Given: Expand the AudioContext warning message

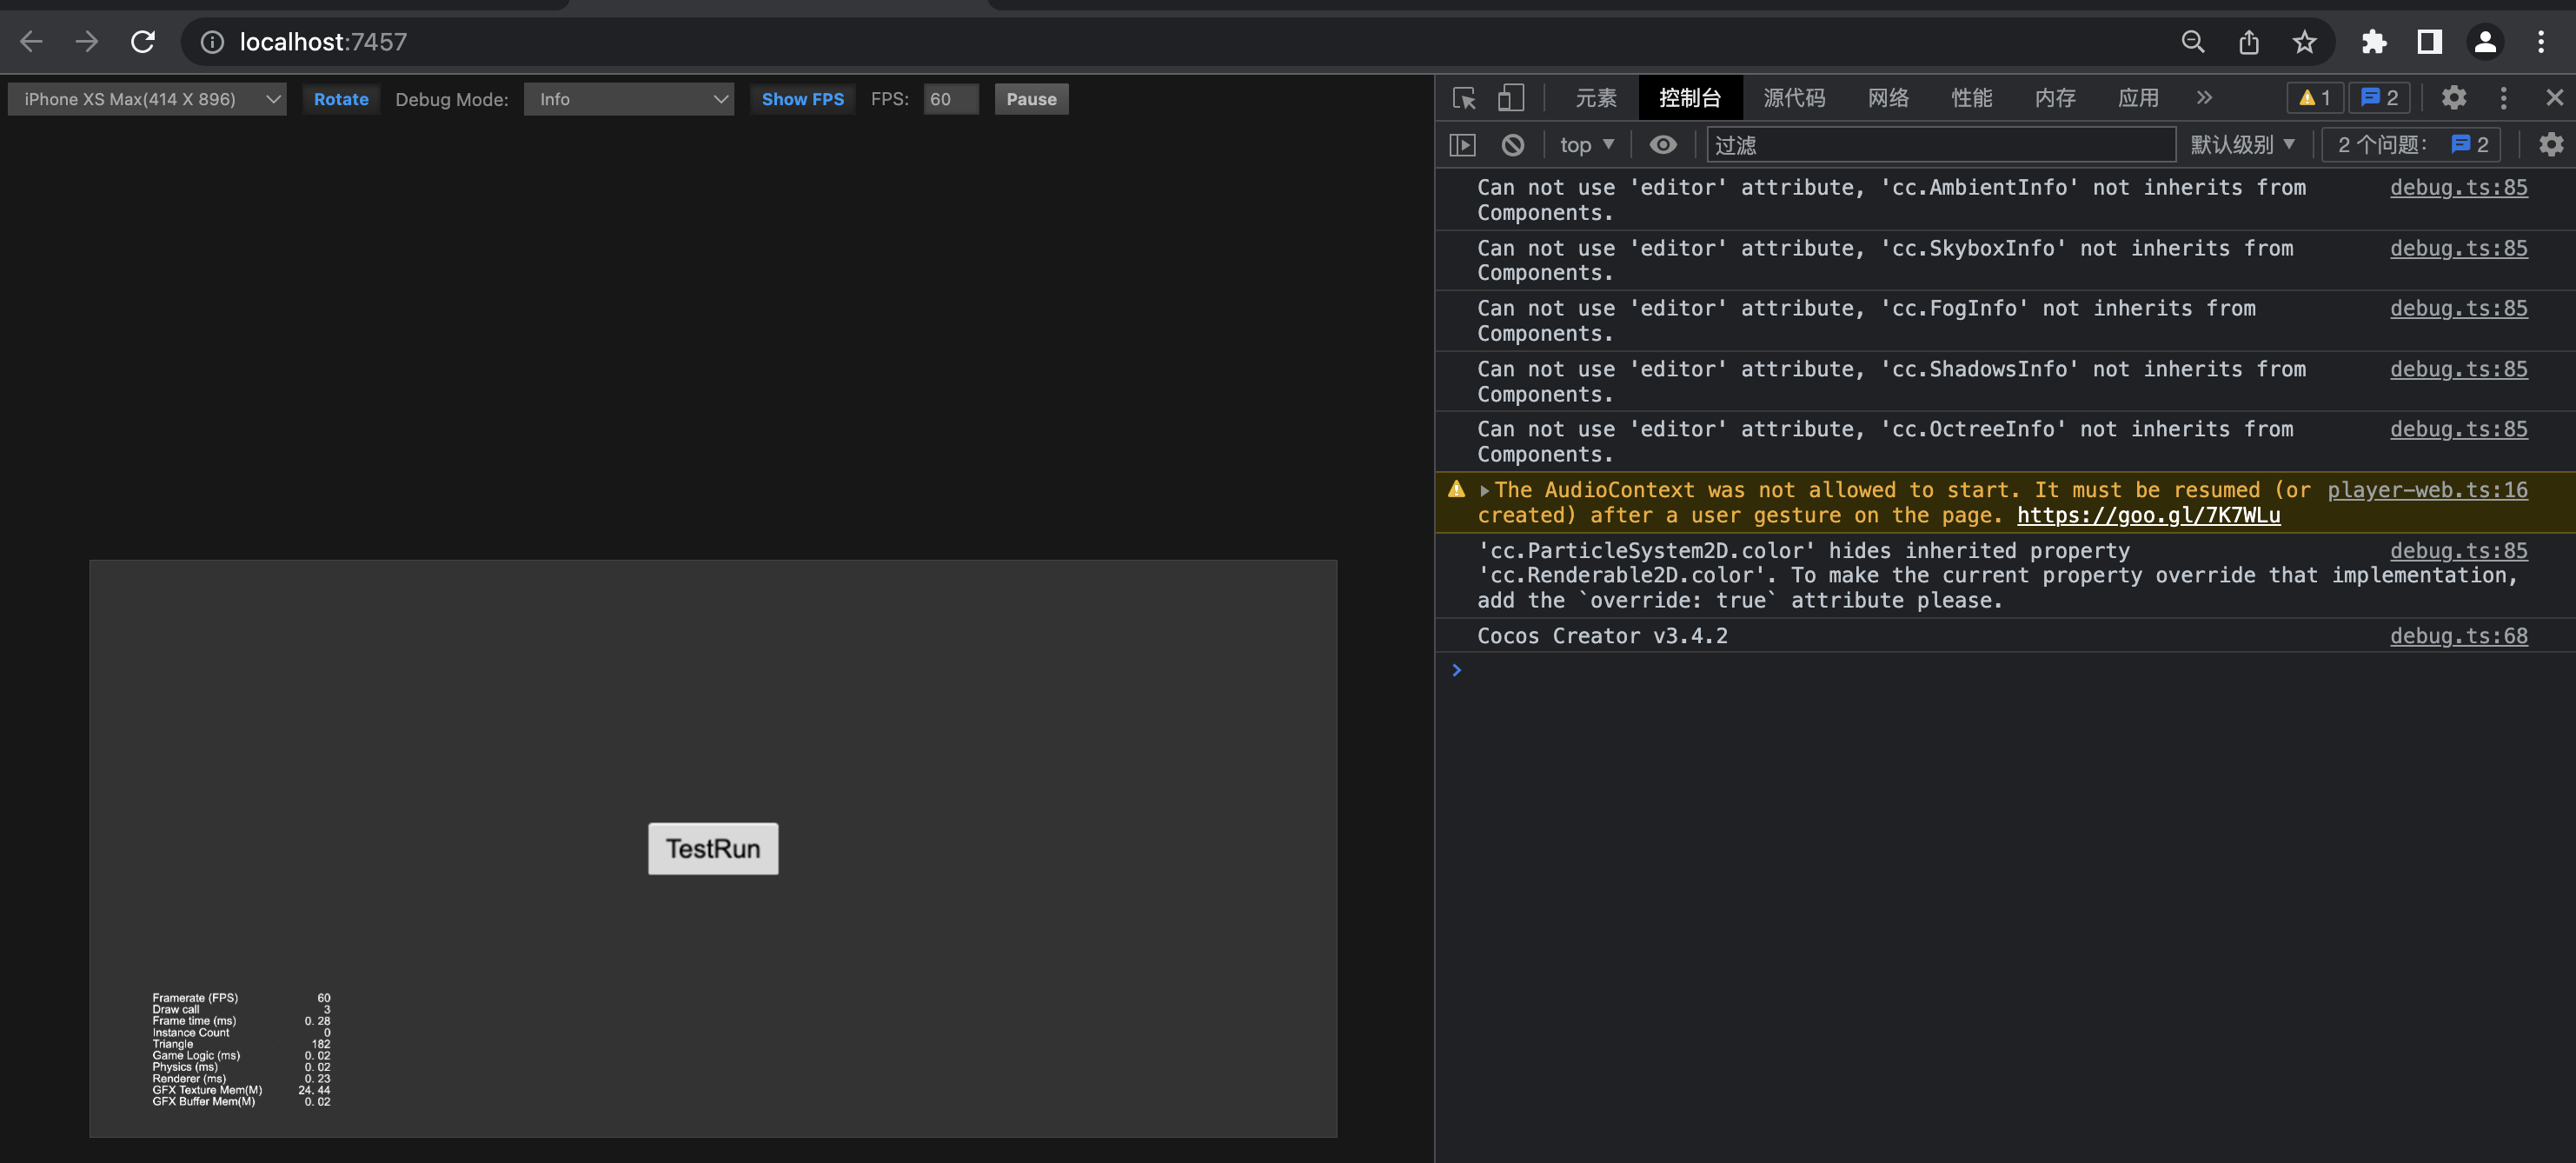Looking at the screenshot, I should pos(1485,490).
